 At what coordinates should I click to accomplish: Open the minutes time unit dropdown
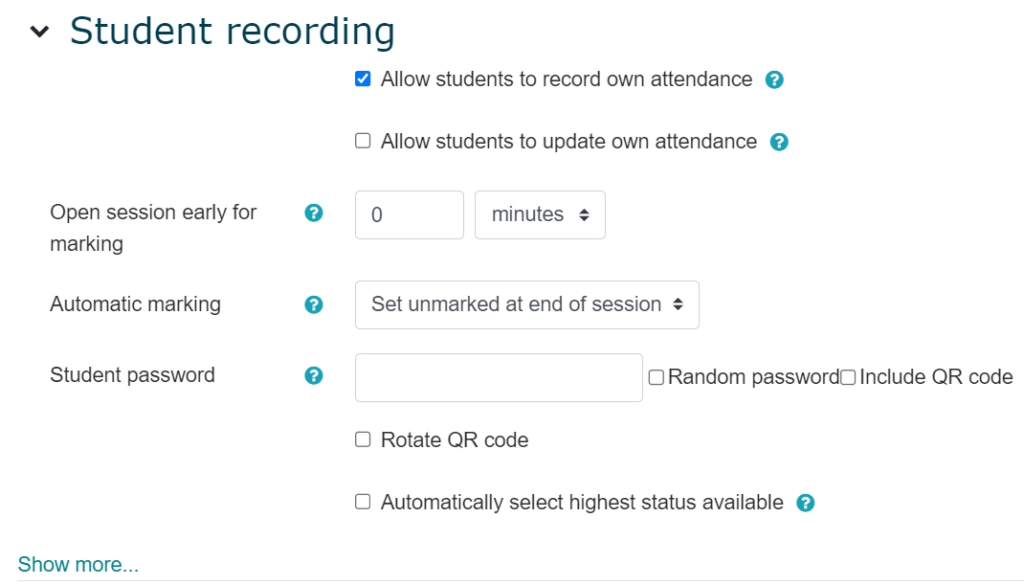[x=540, y=215]
